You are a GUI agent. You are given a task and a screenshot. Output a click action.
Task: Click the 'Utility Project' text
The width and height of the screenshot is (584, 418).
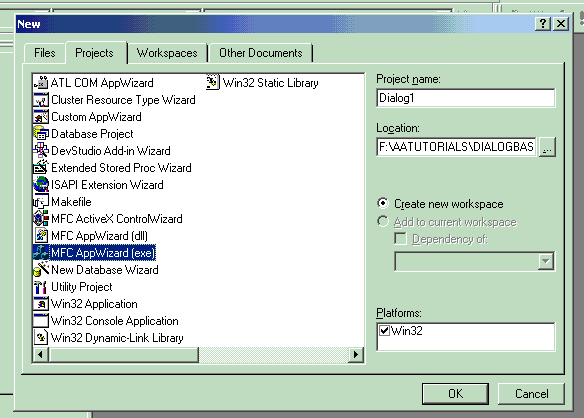click(x=82, y=287)
